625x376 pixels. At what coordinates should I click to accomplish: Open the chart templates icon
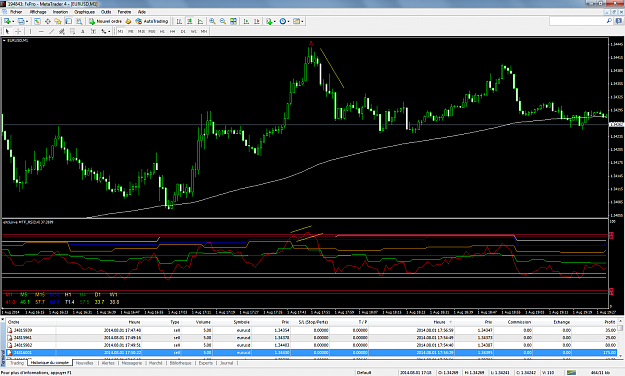pyautogui.click(x=296, y=21)
